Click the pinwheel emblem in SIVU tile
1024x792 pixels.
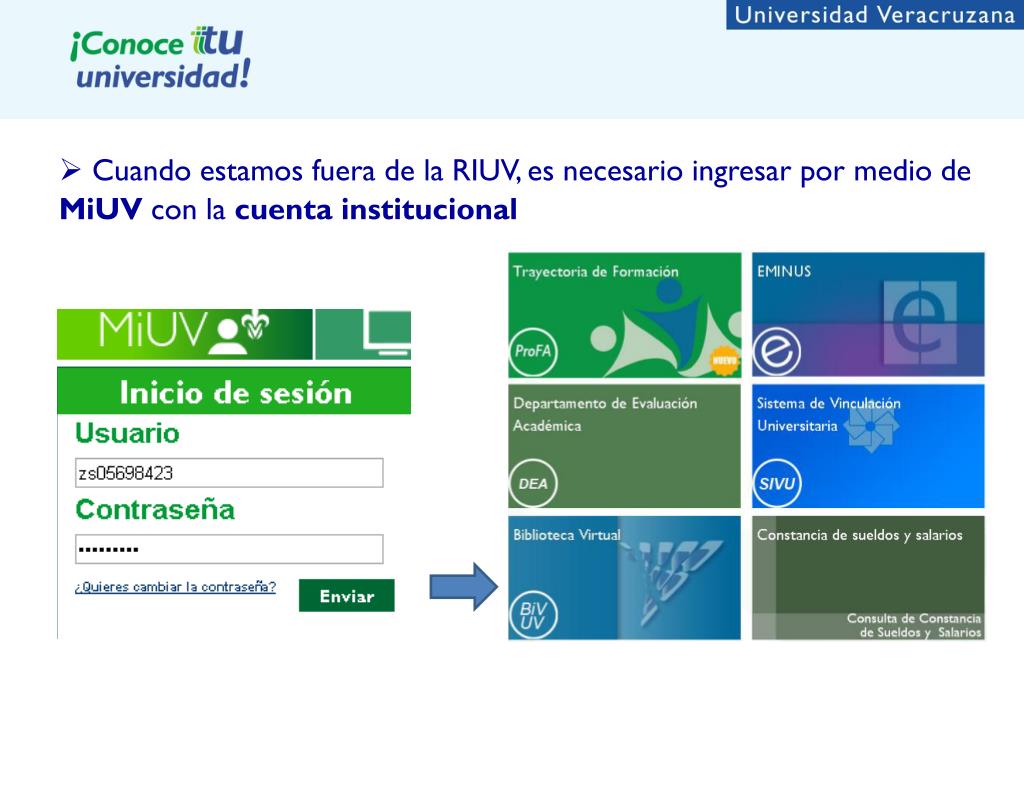pos(871,427)
